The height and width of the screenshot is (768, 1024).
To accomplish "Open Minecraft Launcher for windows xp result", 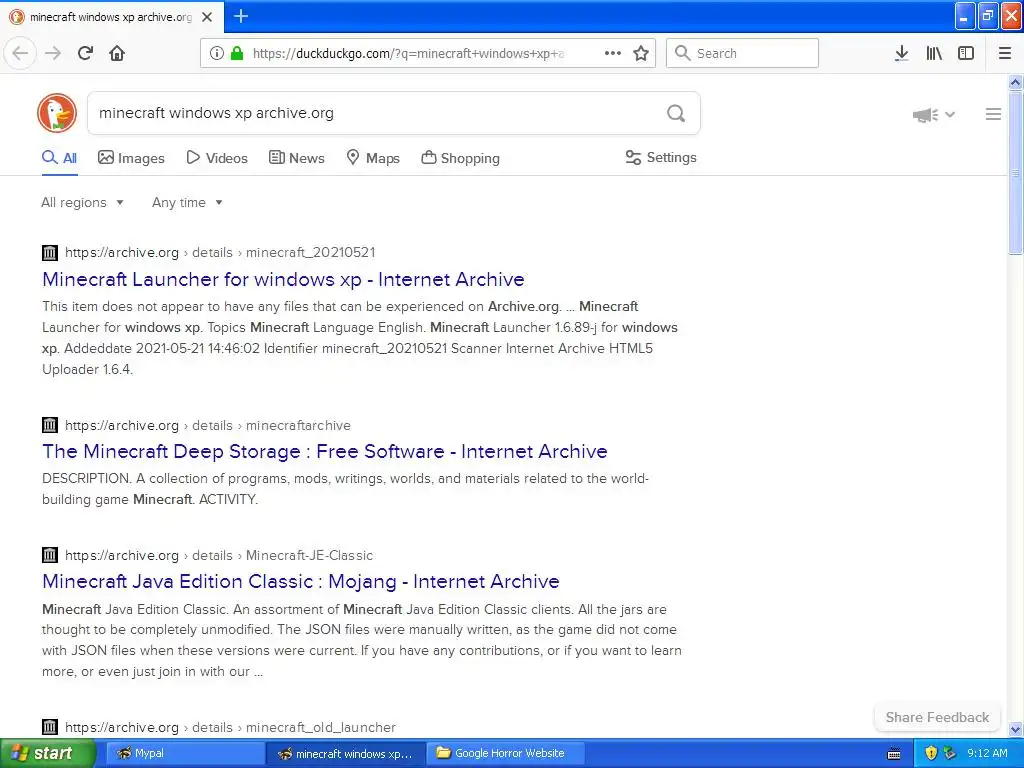I will [283, 280].
